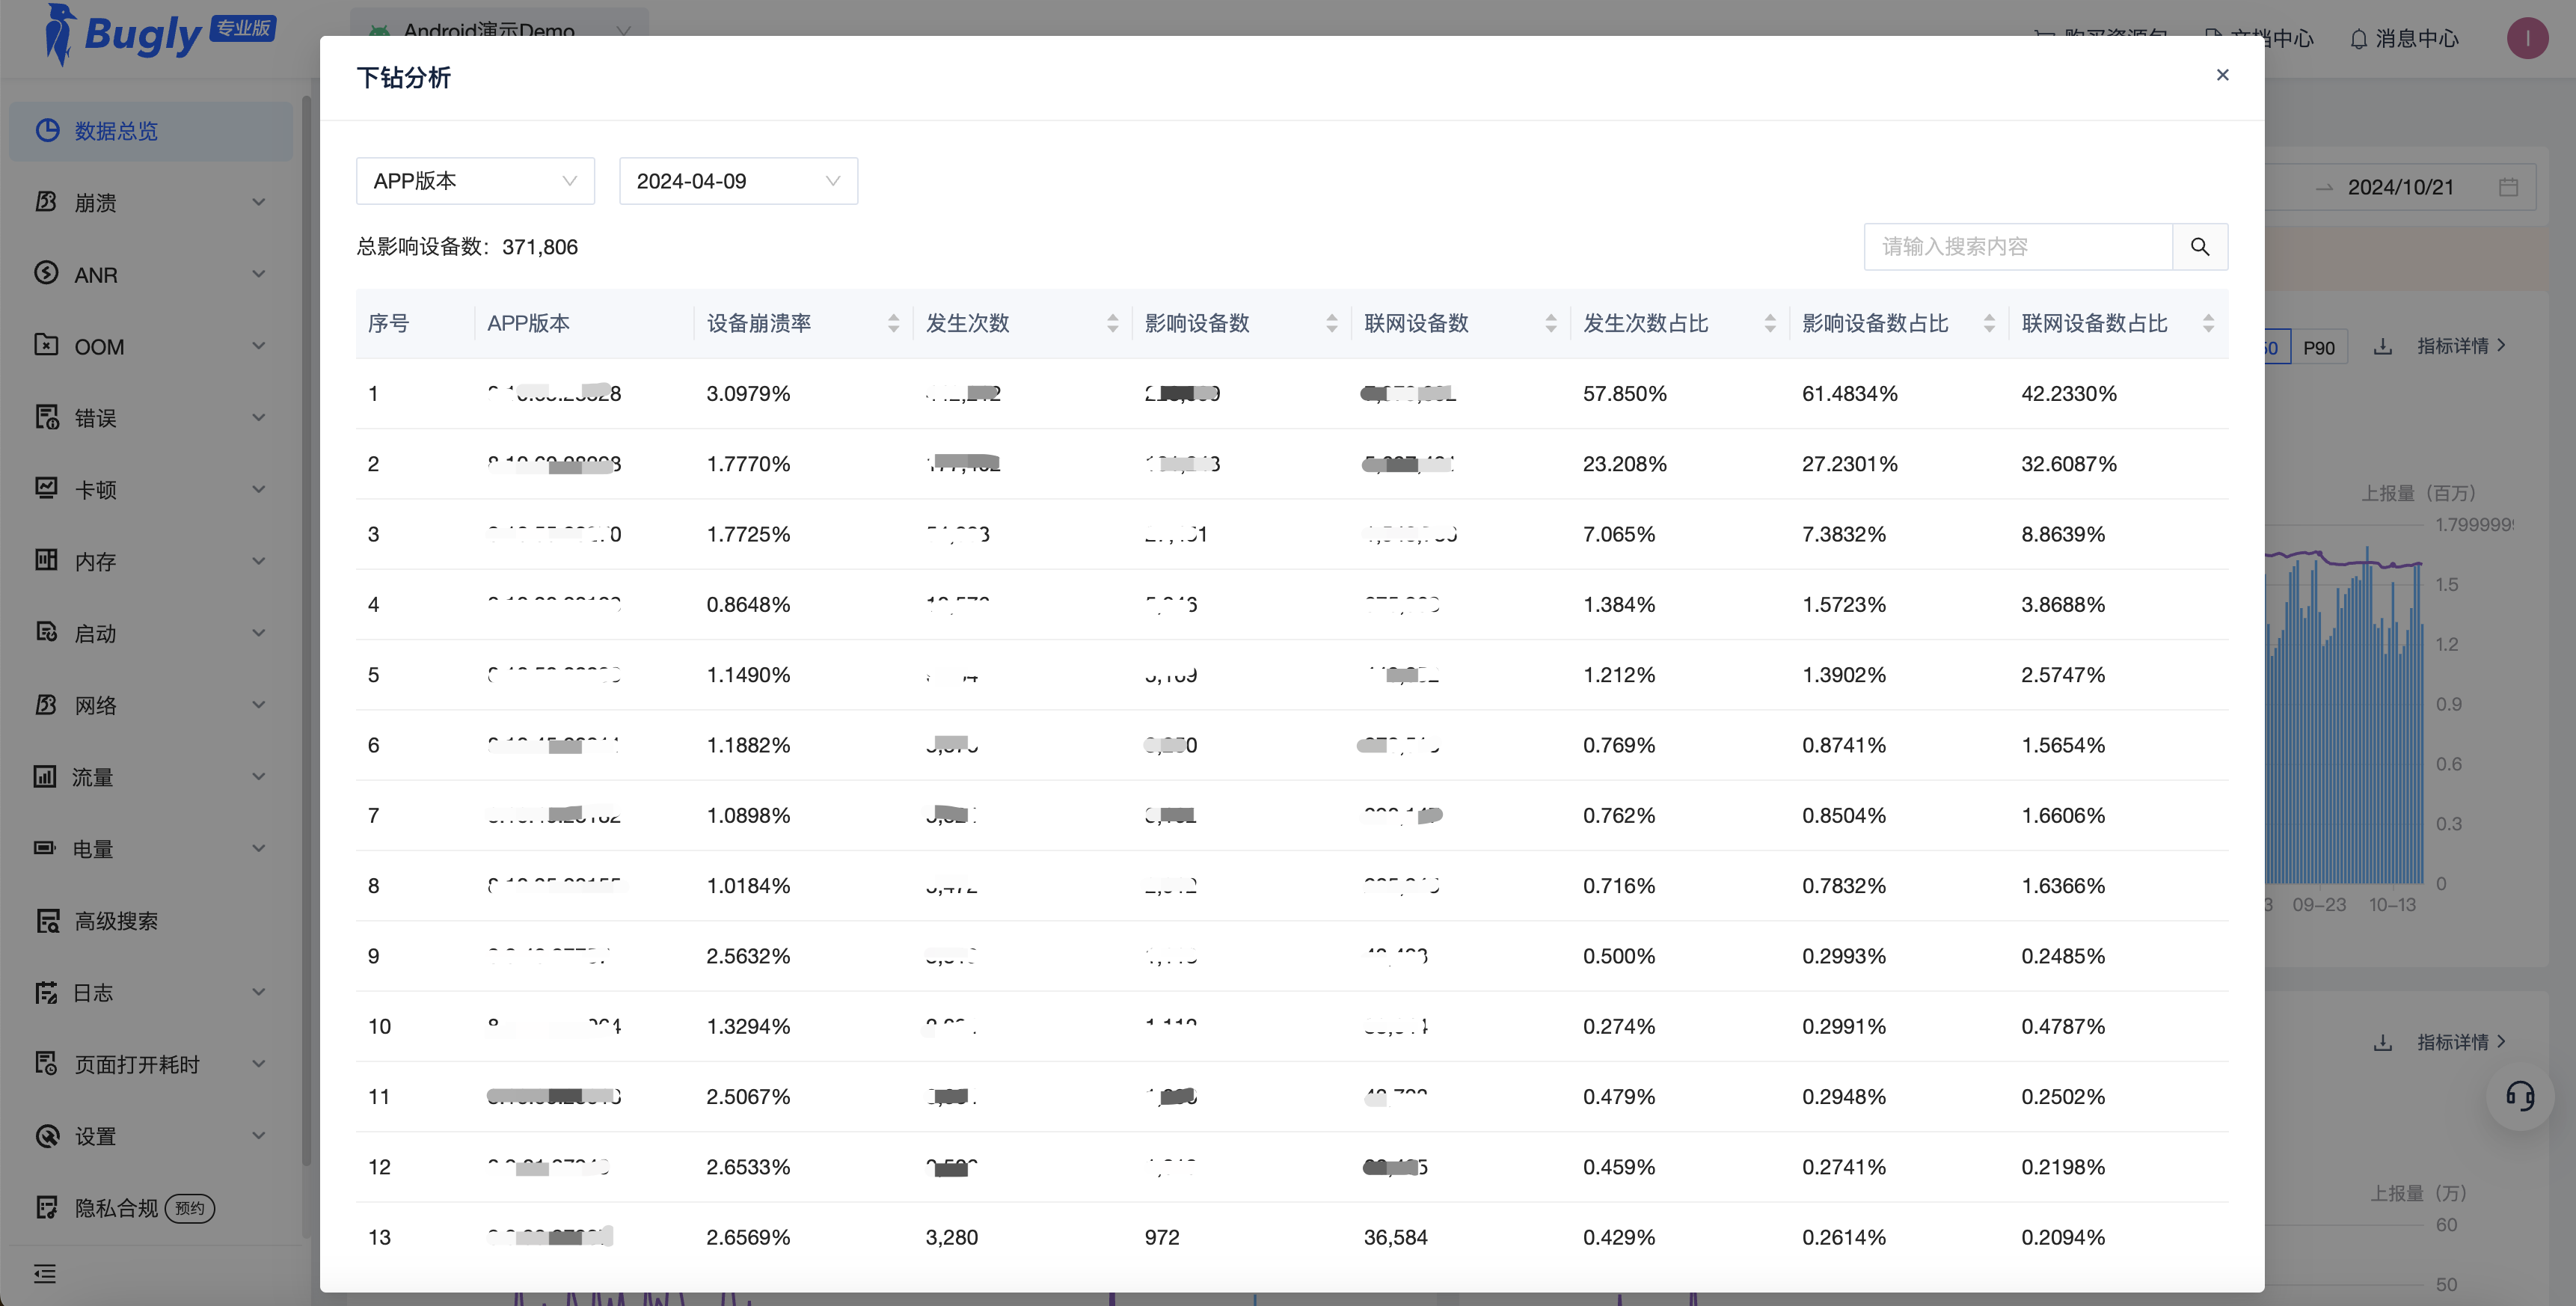Click crash rate 3.0979% in row 1
2576x1306 pixels.
tap(748, 393)
